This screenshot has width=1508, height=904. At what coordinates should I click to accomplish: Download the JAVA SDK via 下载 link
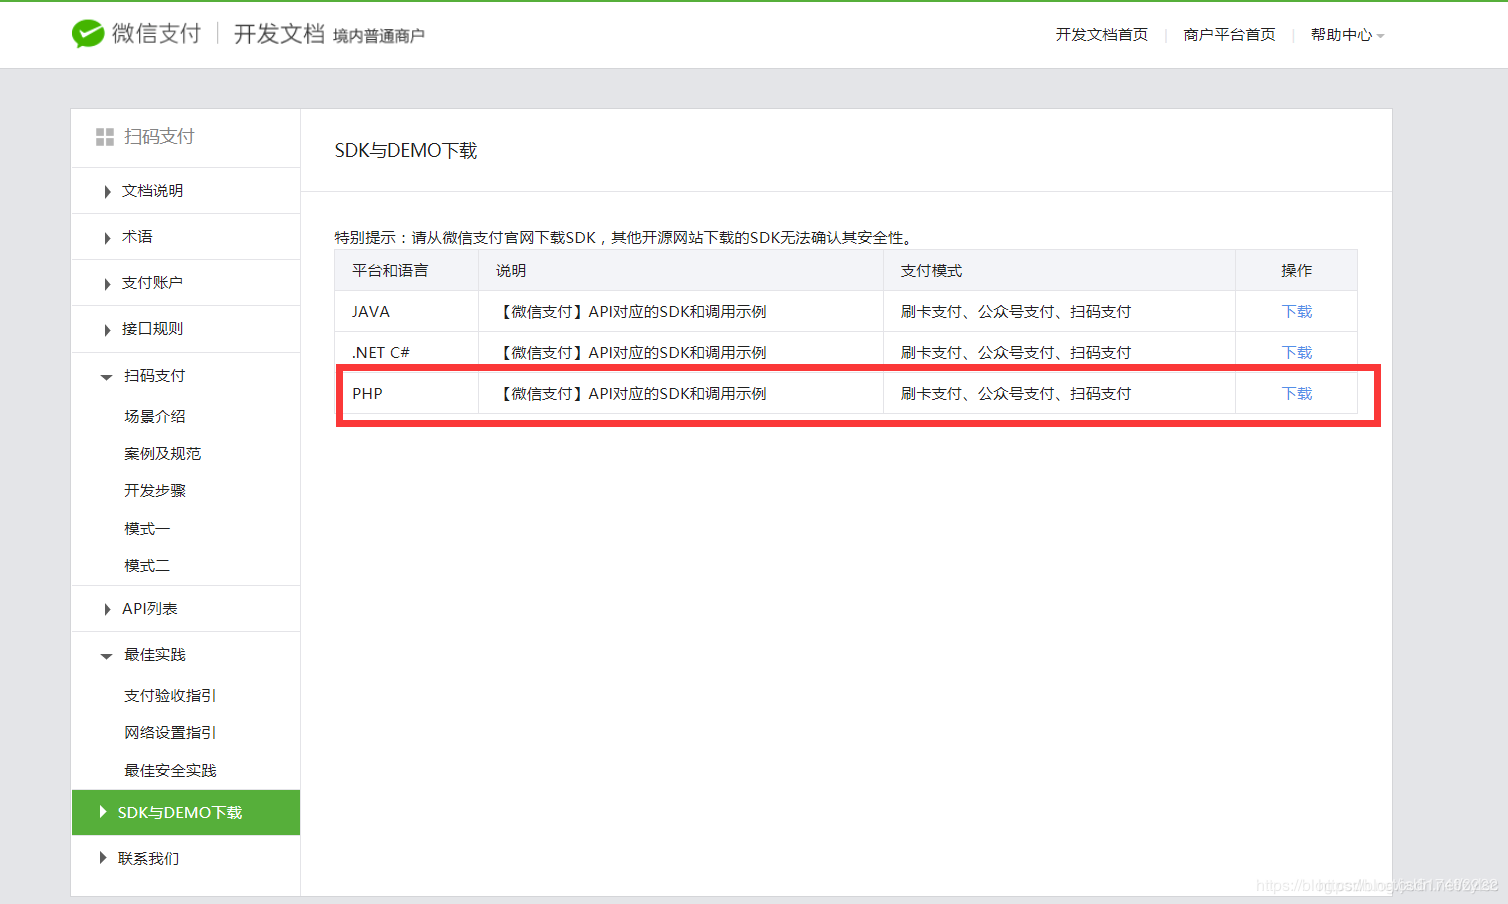pyautogui.click(x=1297, y=311)
